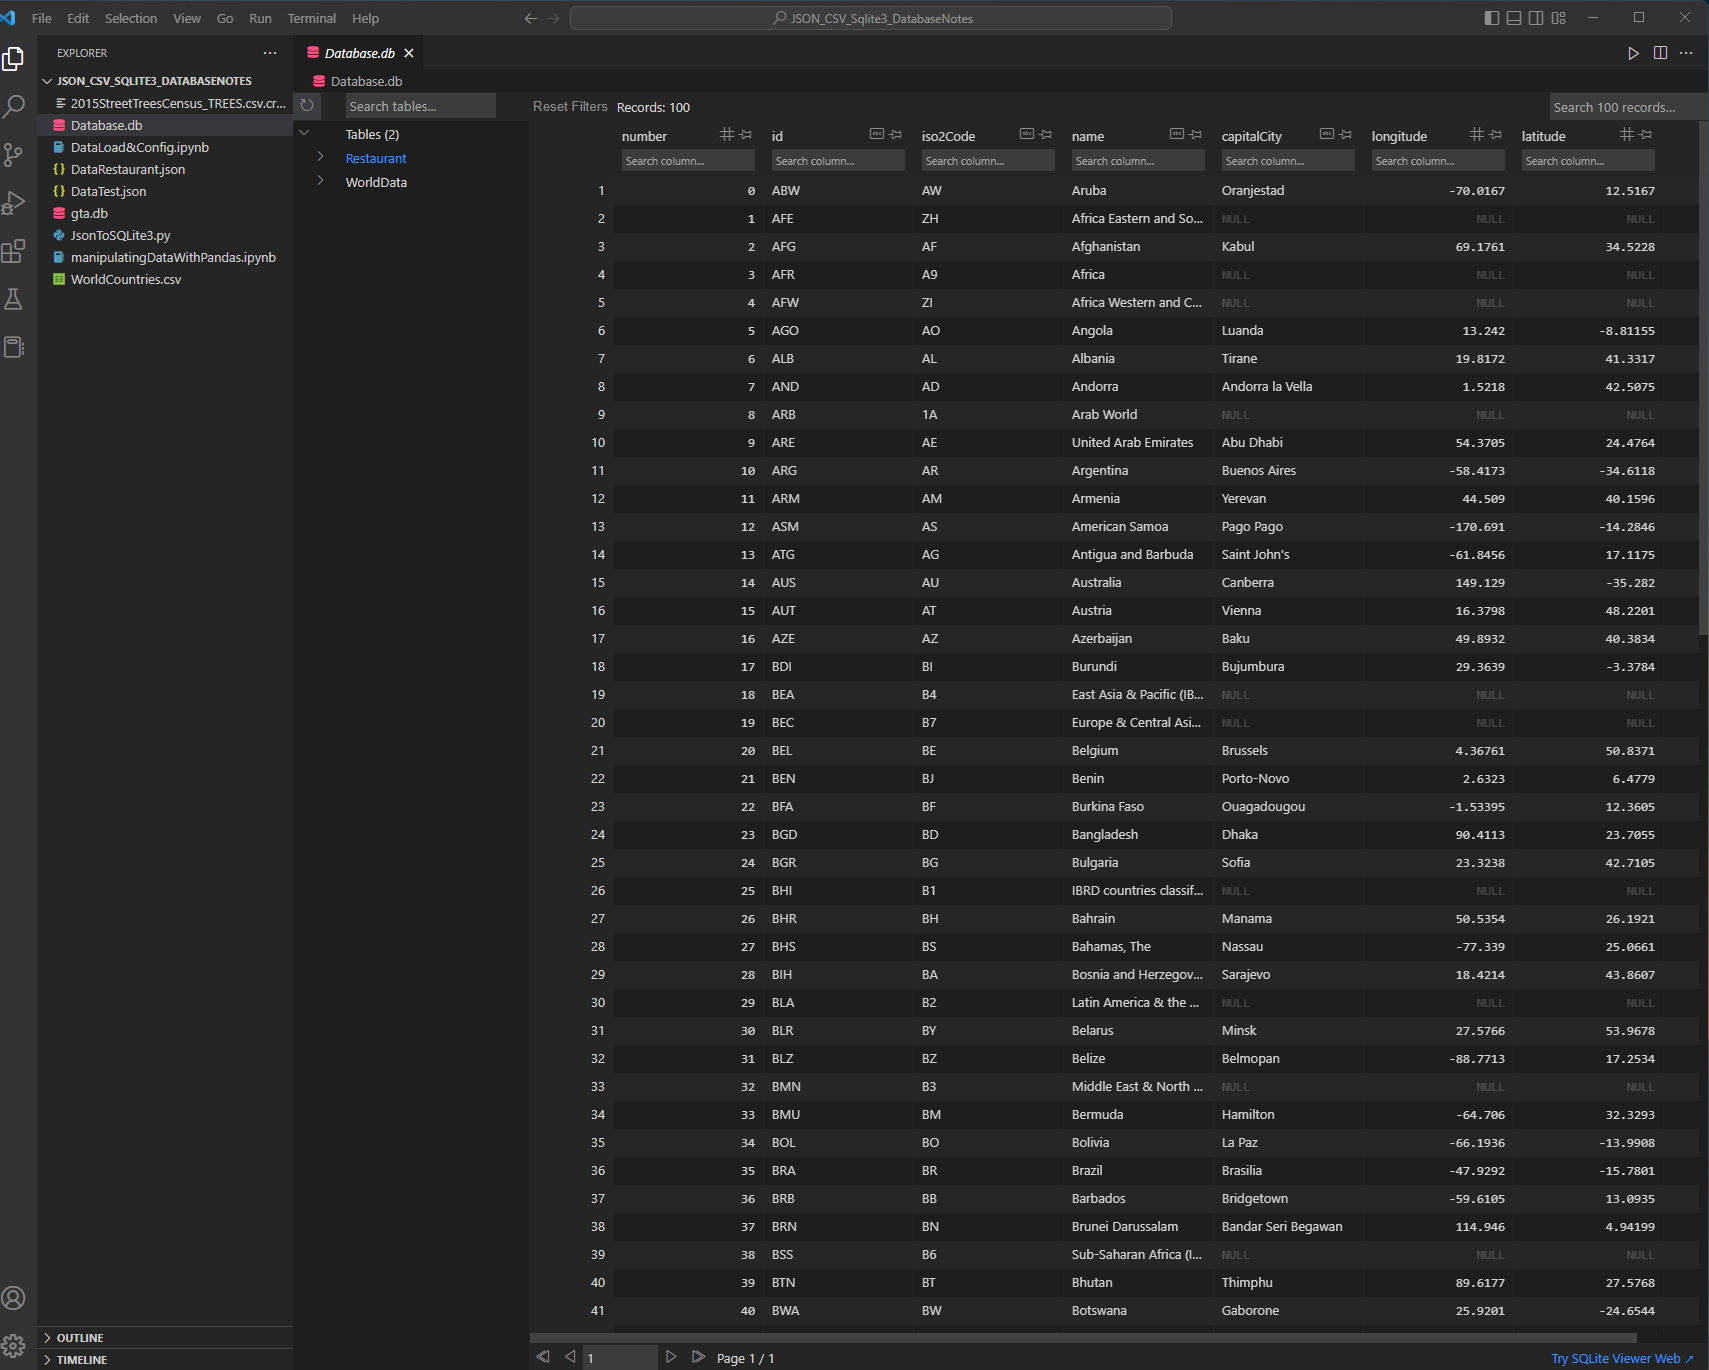Collapse the Tables (2) section
Viewport: 1709px width, 1370px height.
(305, 131)
